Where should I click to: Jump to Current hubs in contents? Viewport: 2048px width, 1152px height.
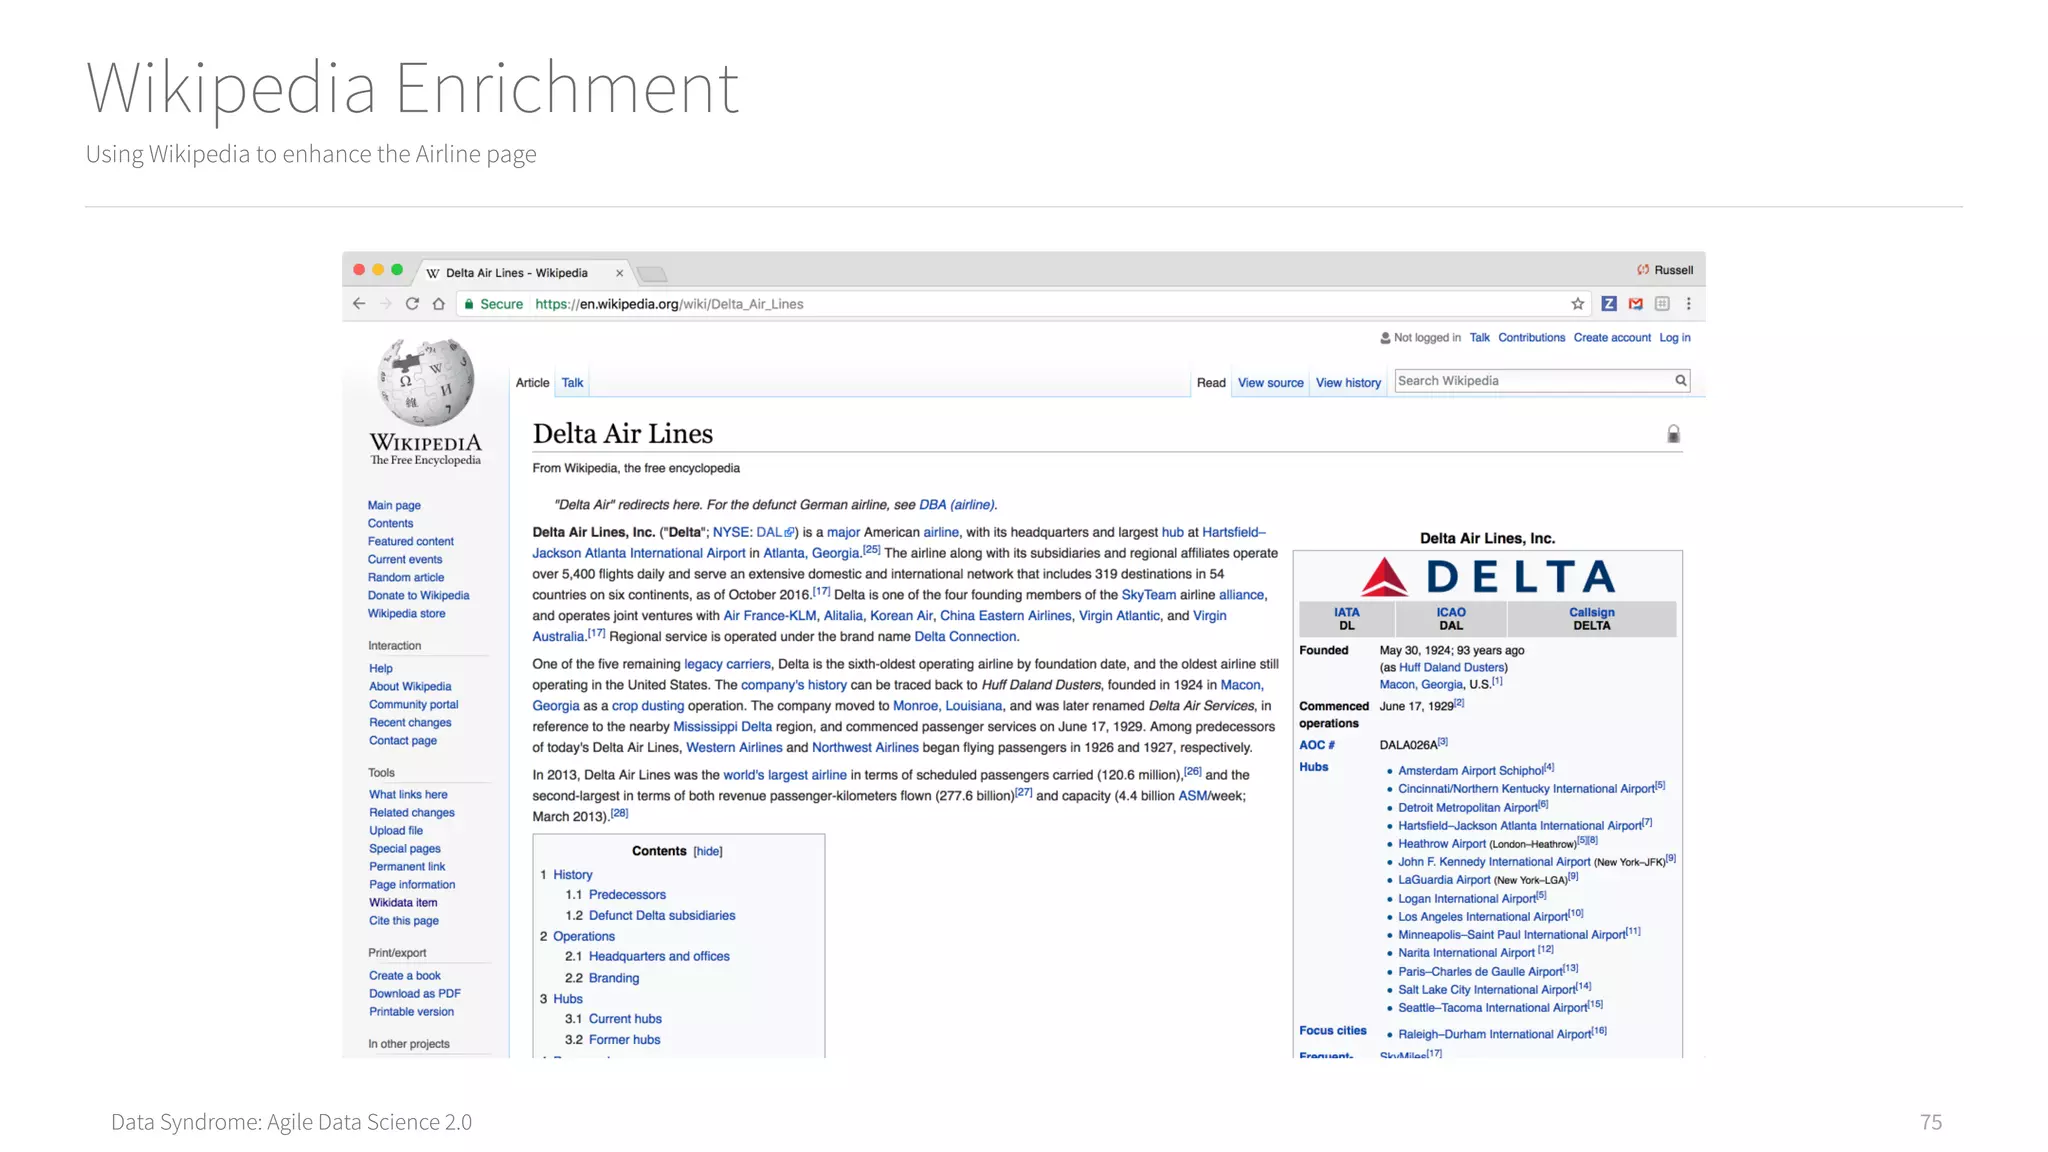tap(625, 1019)
